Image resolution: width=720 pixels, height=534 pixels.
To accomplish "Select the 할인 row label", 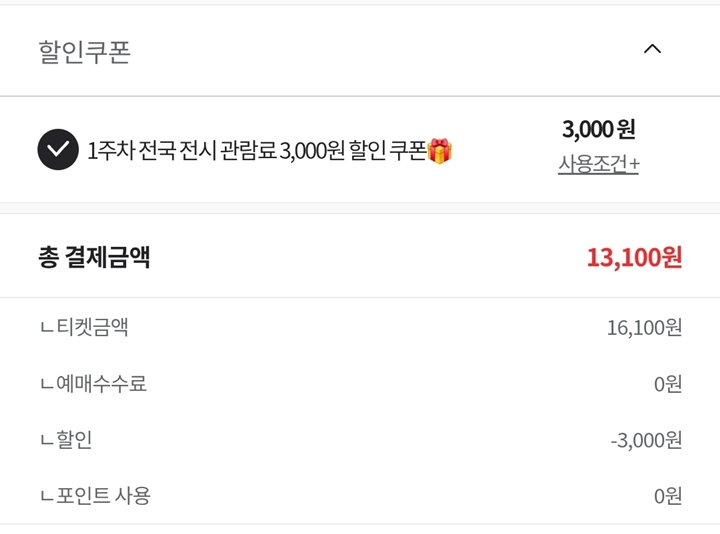I will pos(75,439).
